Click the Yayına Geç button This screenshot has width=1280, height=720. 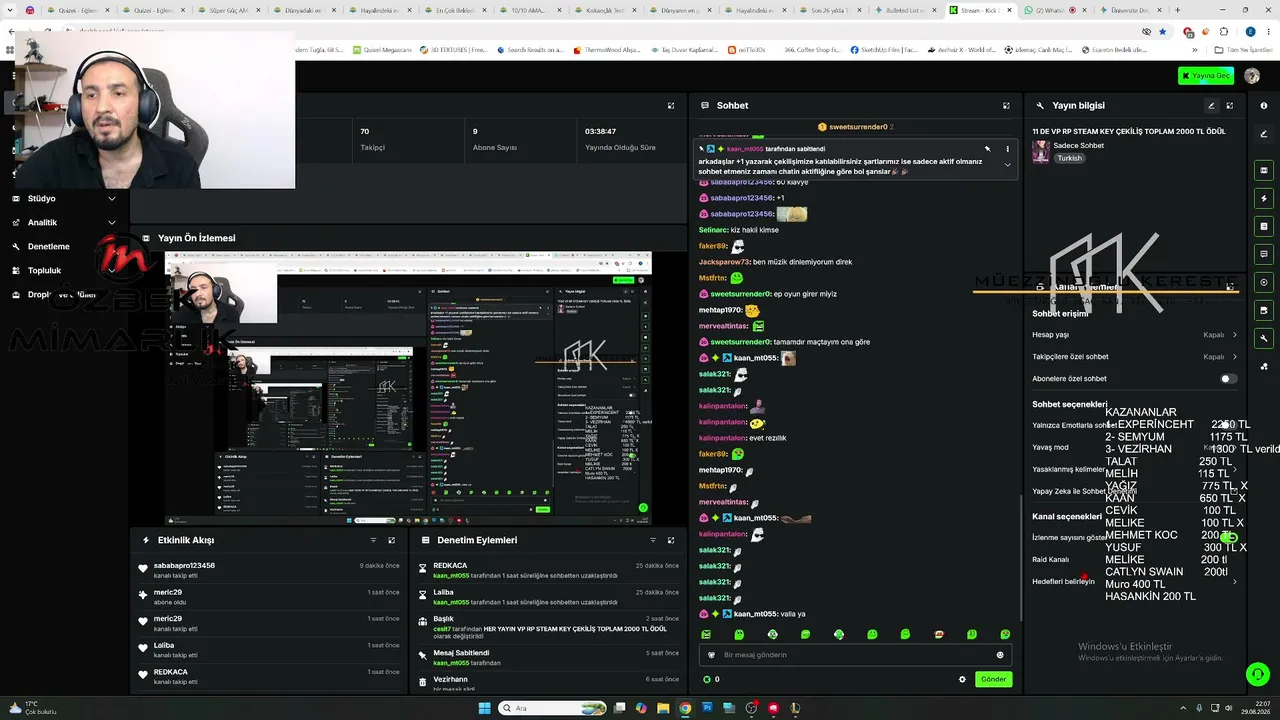pos(1205,76)
